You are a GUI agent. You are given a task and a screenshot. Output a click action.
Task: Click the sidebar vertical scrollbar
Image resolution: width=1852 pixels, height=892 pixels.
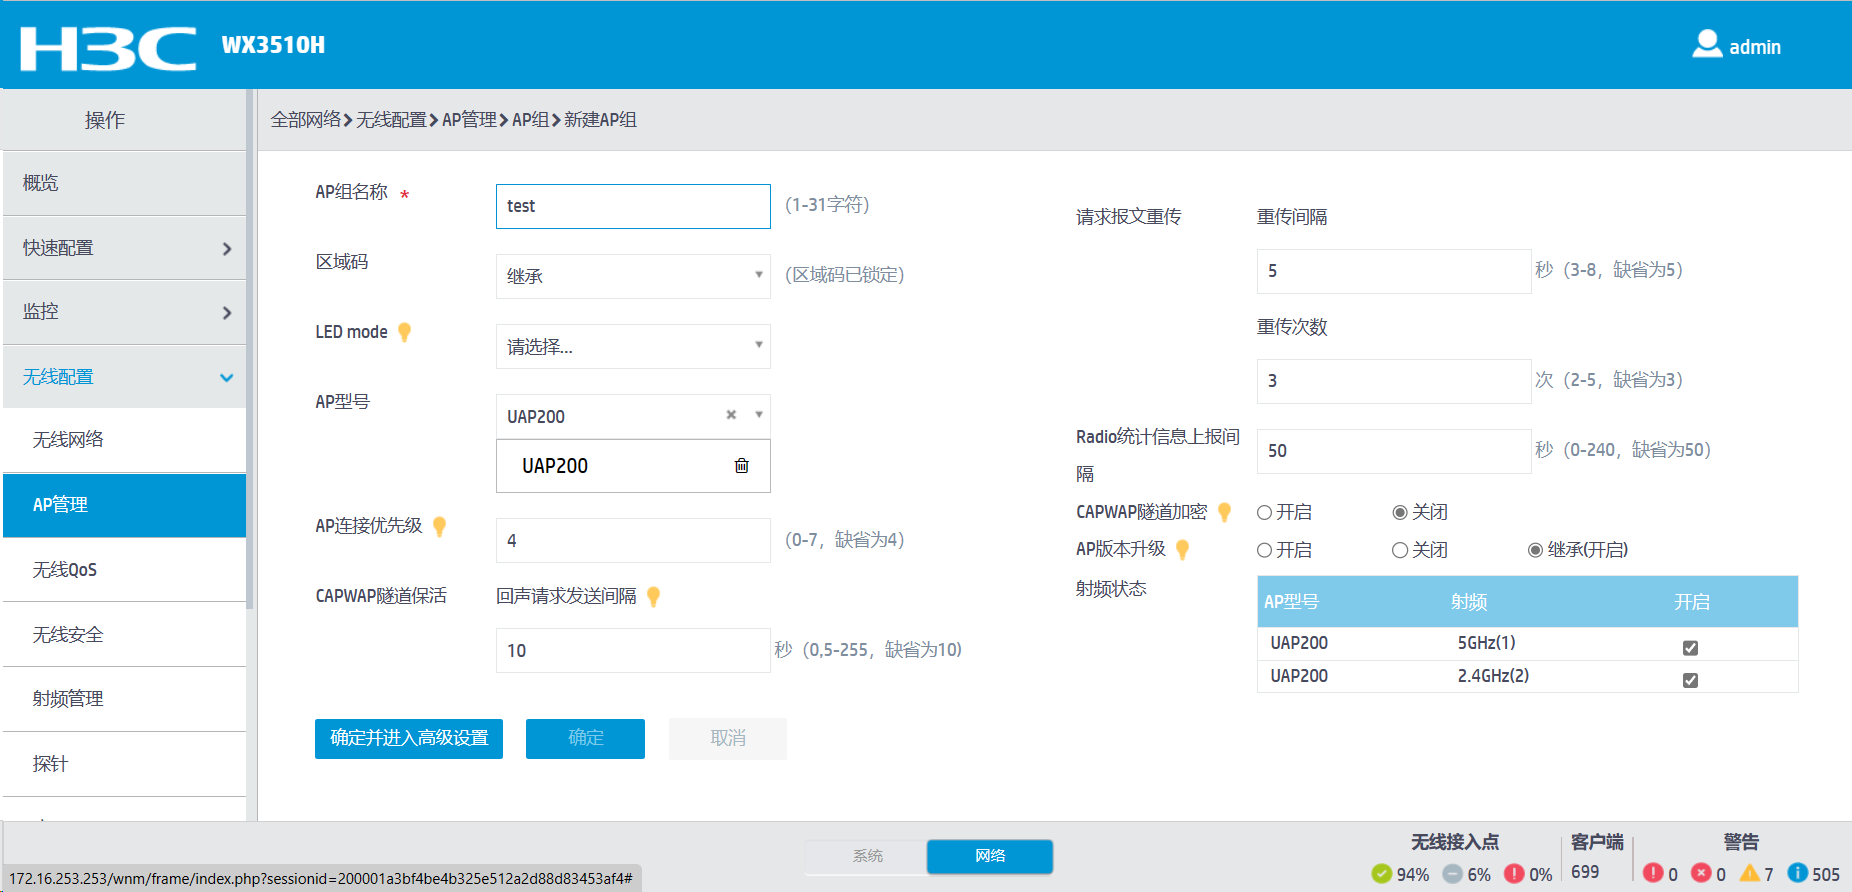pyautogui.click(x=250, y=350)
